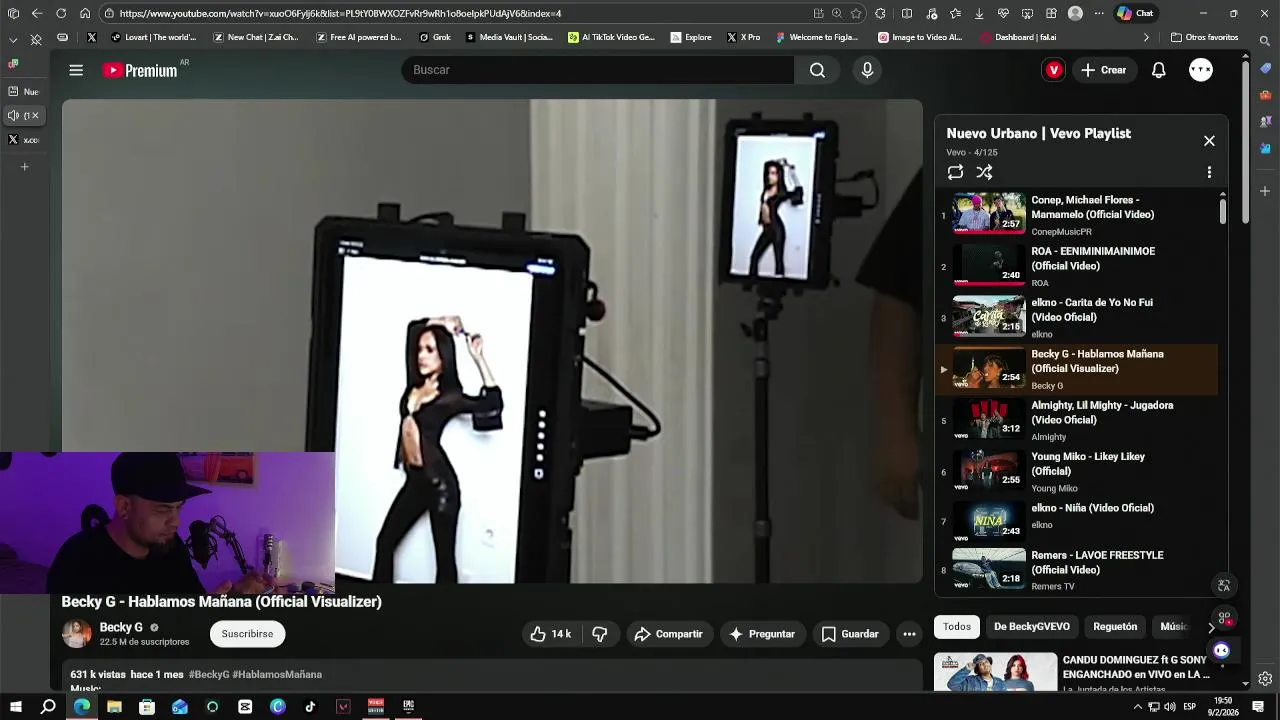Open Otros favoritos folder
Image resolution: width=1280 pixels, height=720 pixels.
(1204, 38)
